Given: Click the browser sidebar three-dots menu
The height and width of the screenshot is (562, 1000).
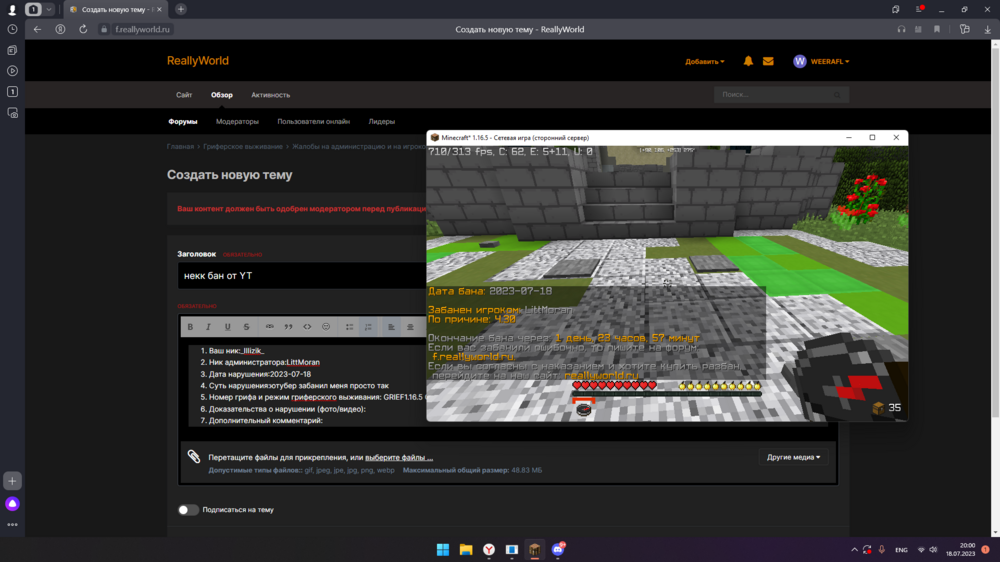Looking at the screenshot, I should 12,525.
